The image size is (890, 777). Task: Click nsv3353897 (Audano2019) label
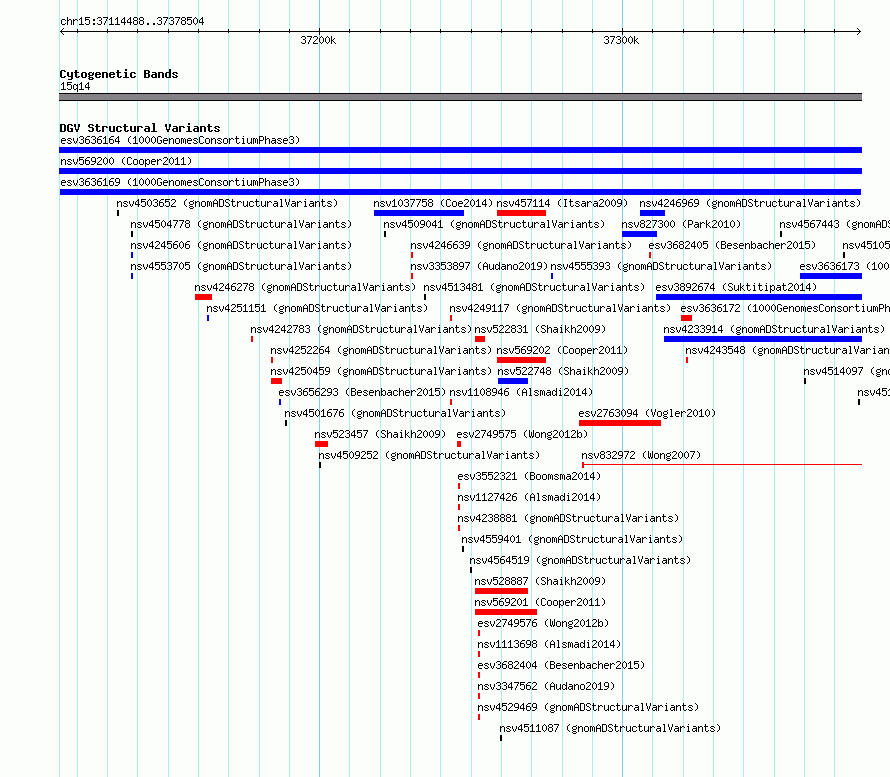point(479,266)
